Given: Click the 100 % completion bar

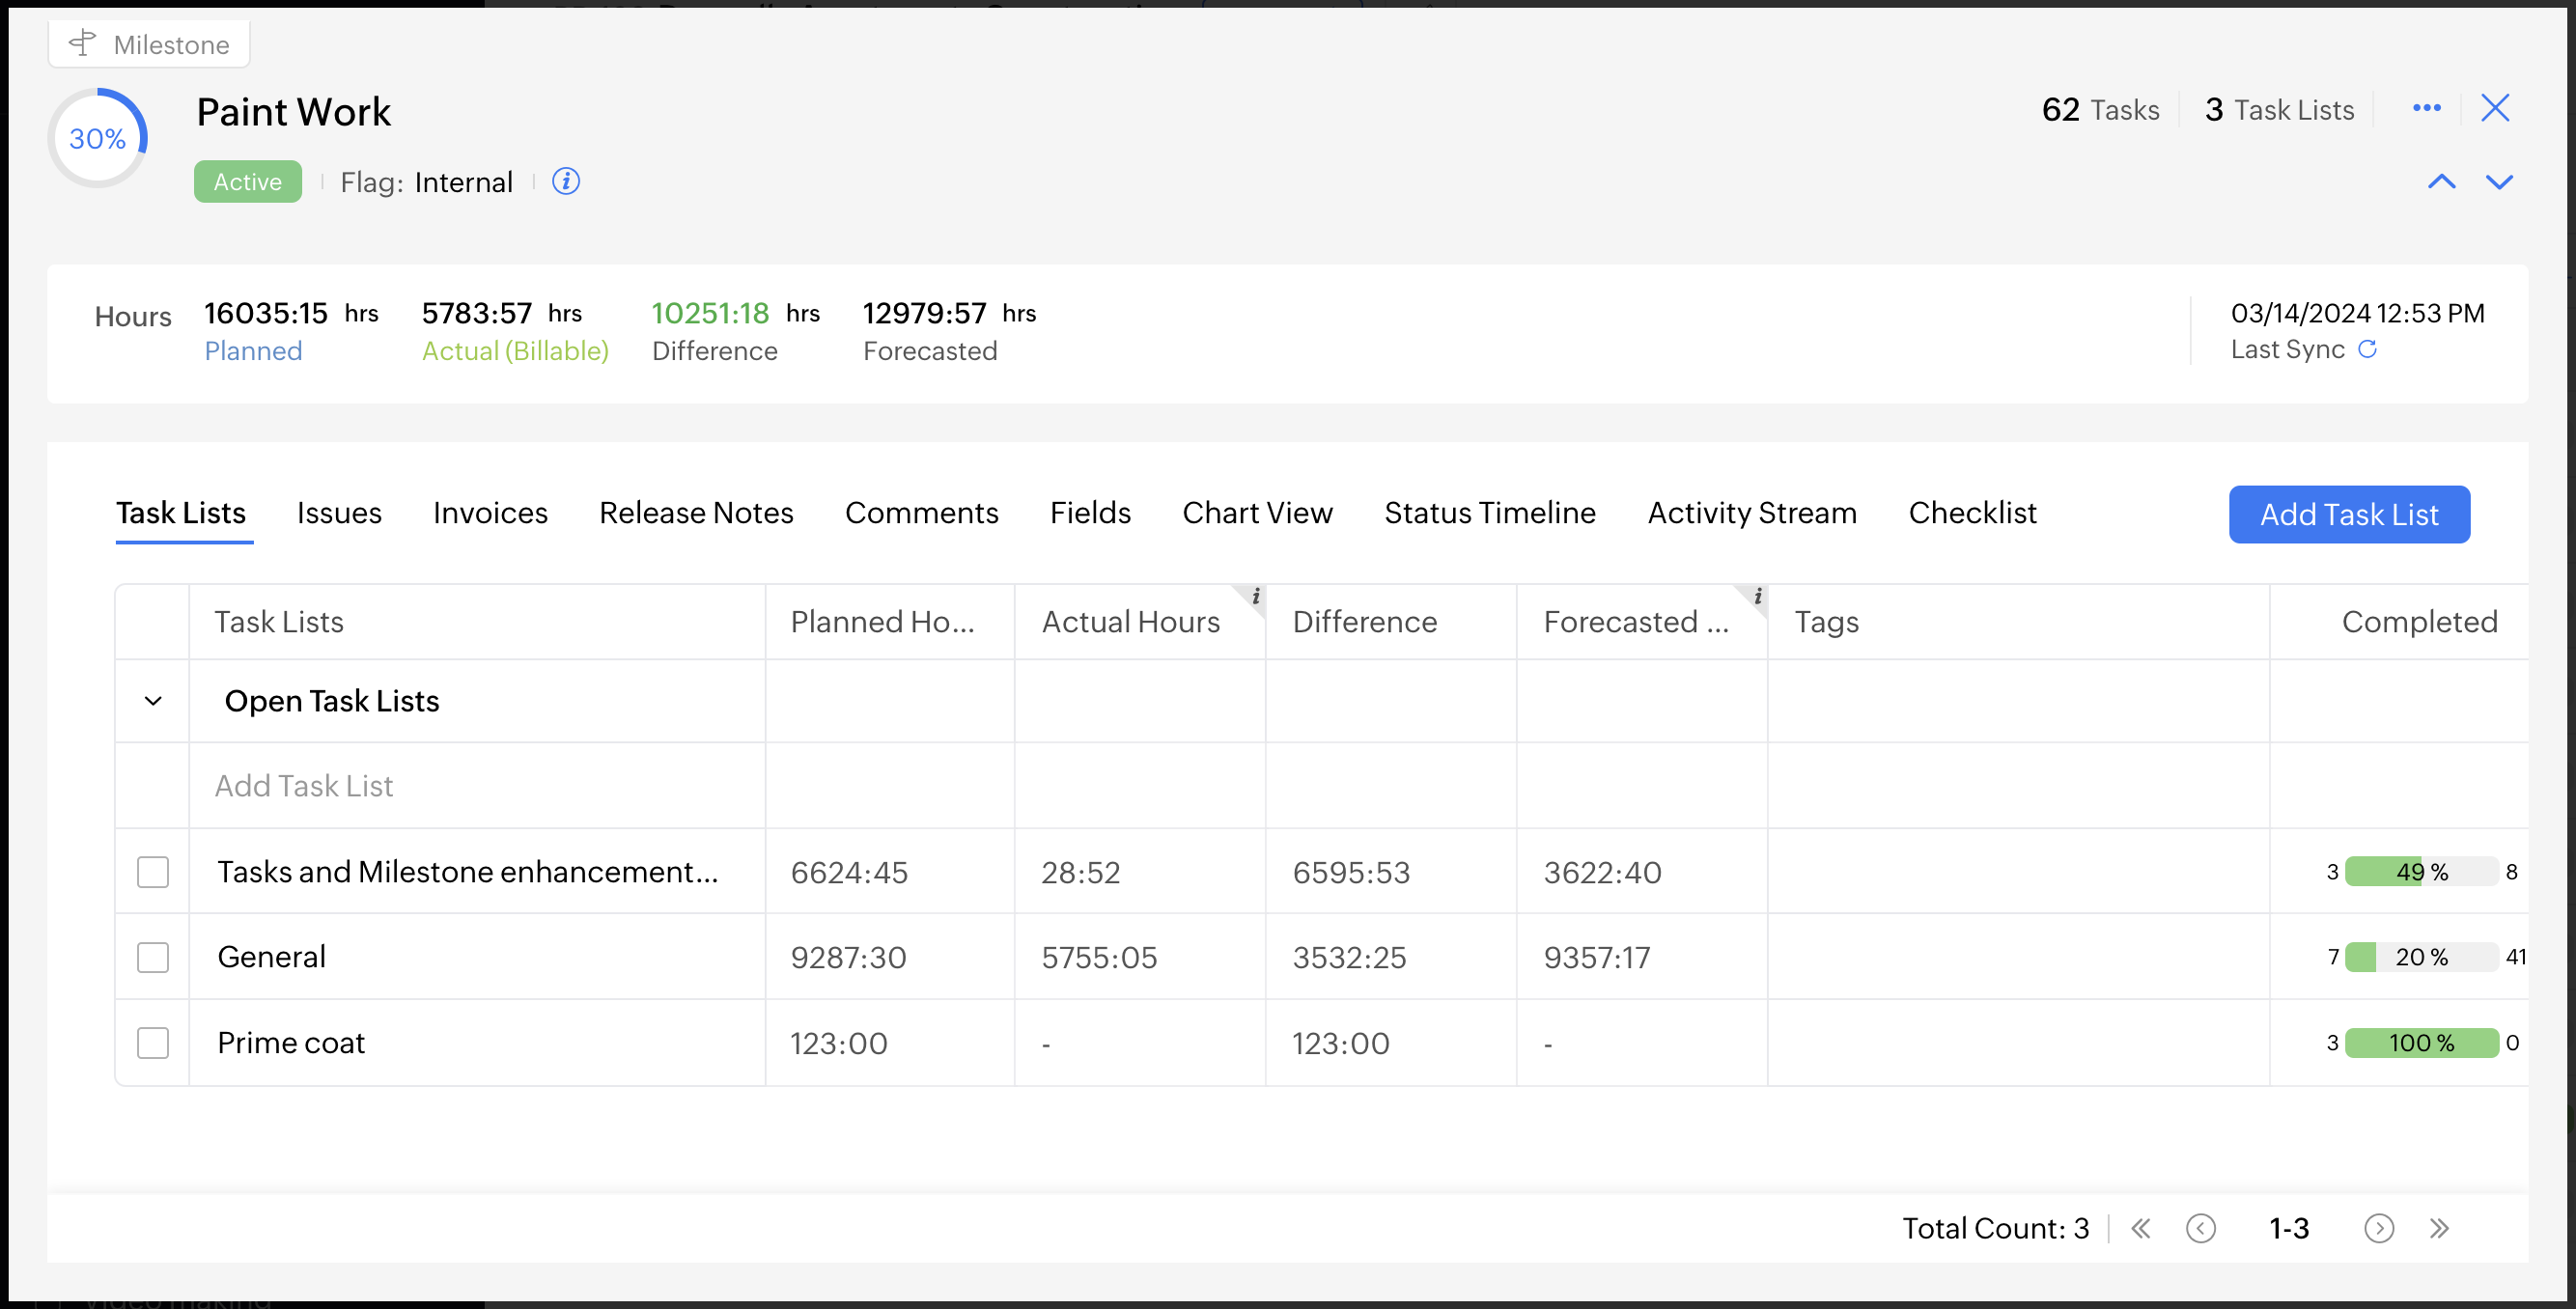Looking at the screenshot, I should 2421,1043.
